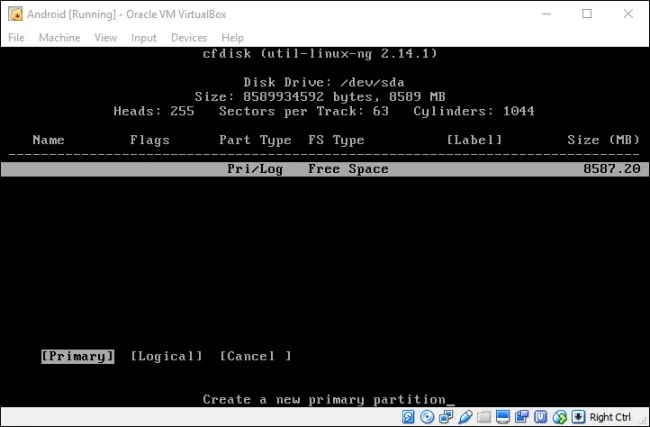Open the Machine menu
Image resolution: width=650 pixels, height=427 pixels.
pyautogui.click(x=59, y=38)
